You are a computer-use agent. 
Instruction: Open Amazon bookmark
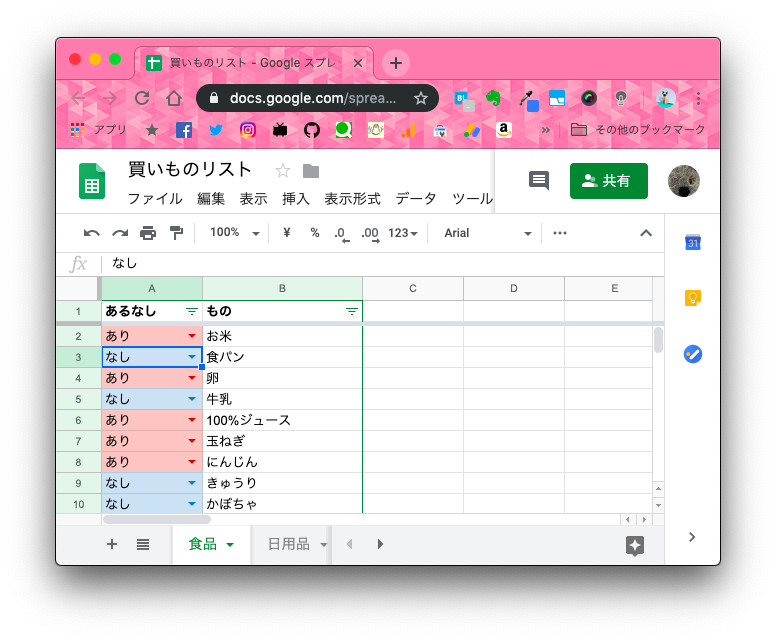tap(504, 130)
